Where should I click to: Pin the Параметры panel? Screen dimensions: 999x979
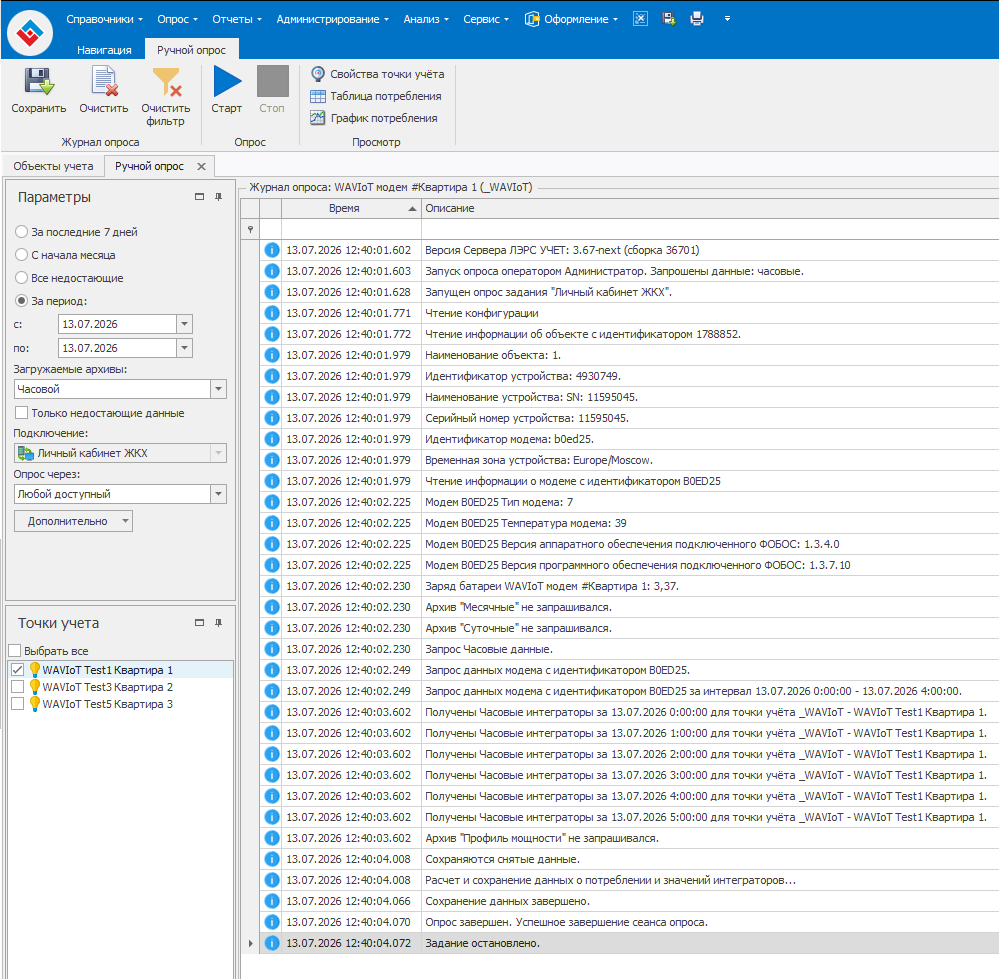(x=219, y=197)
